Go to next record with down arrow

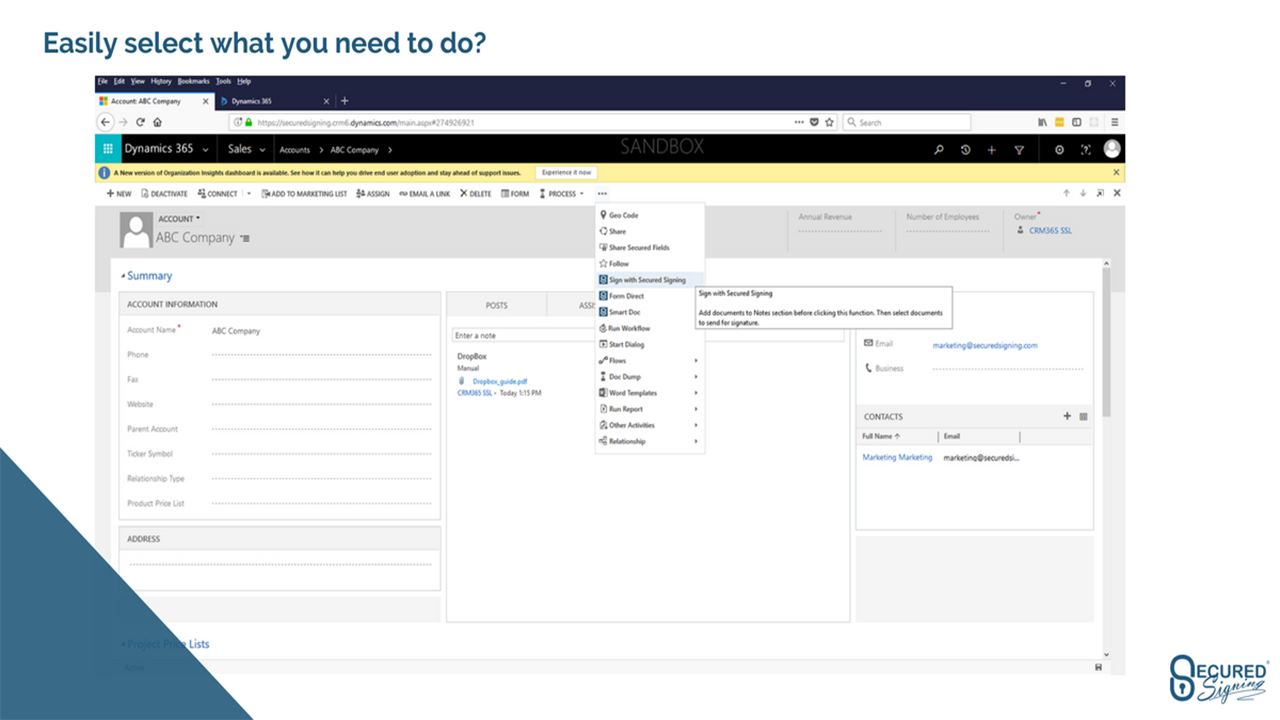pos(1083,193)
